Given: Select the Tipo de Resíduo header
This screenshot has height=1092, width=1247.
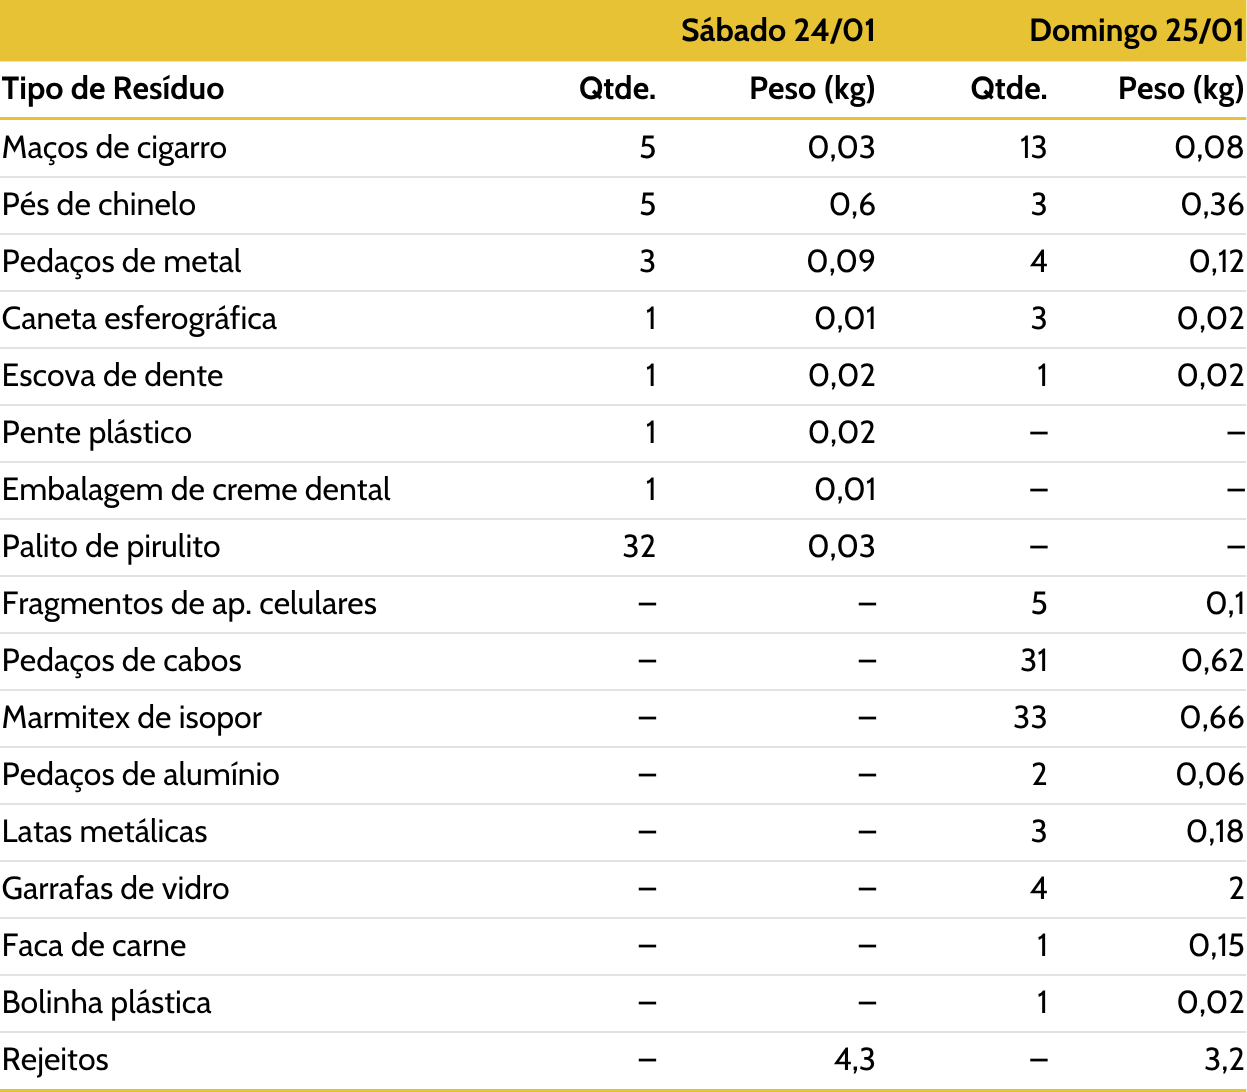Looking at the screenshot, I should click(113, 88).
